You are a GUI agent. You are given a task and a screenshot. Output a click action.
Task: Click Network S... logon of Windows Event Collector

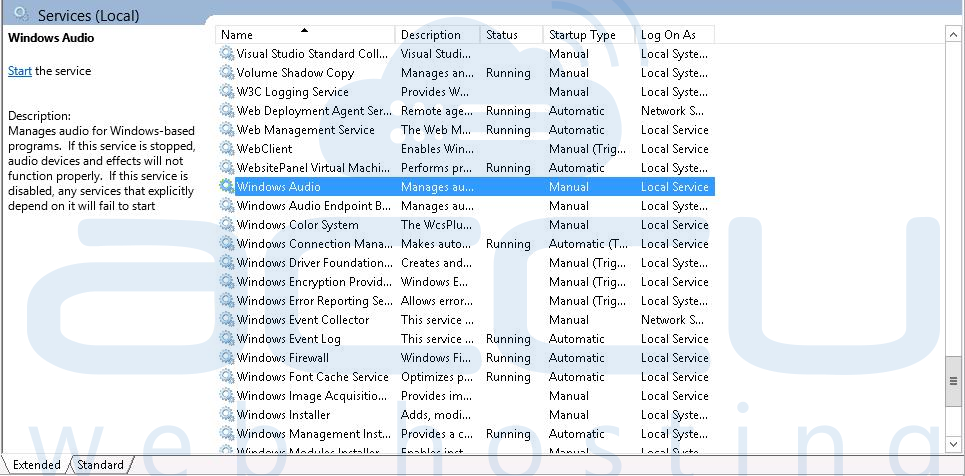(x=672, y=320)
